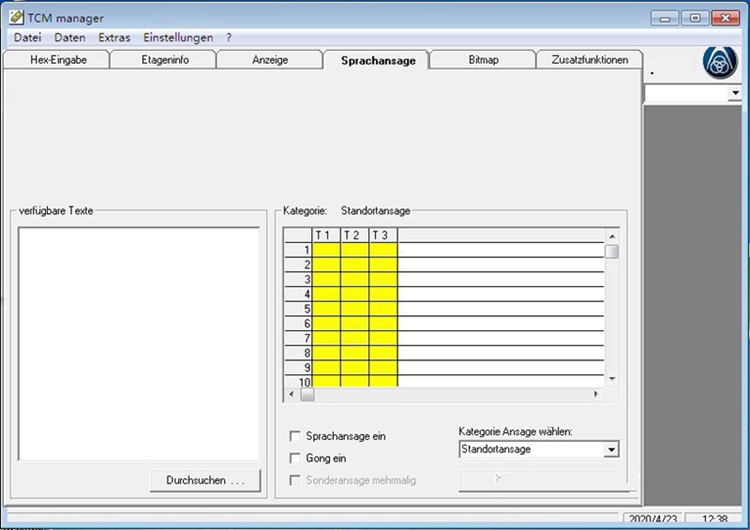
Task: Switch to the Etageninfo tab
Action: [163, 60]
